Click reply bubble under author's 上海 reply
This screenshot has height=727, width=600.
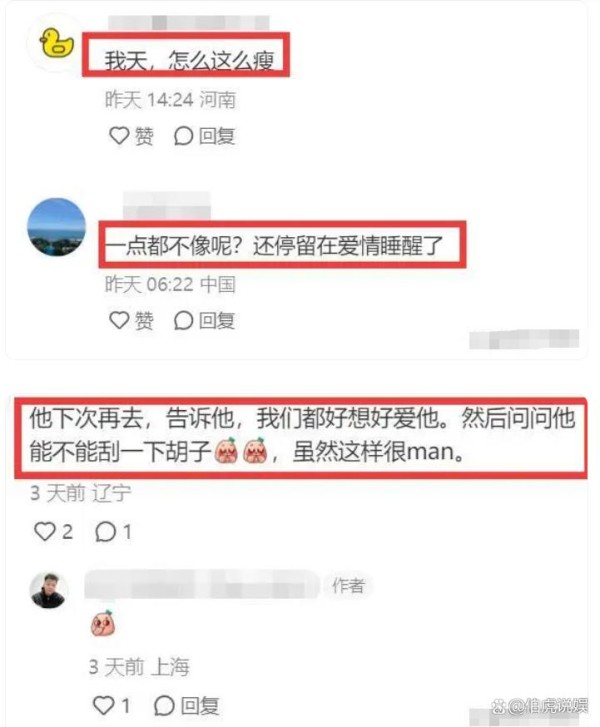164,706
